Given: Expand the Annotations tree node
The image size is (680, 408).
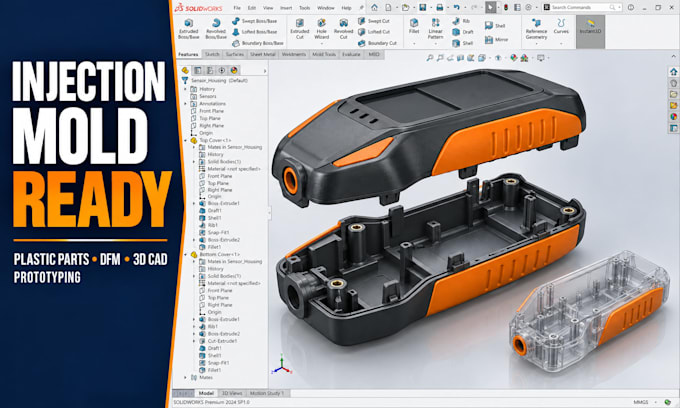Looking at the screenshot, I should coord(186,104).
